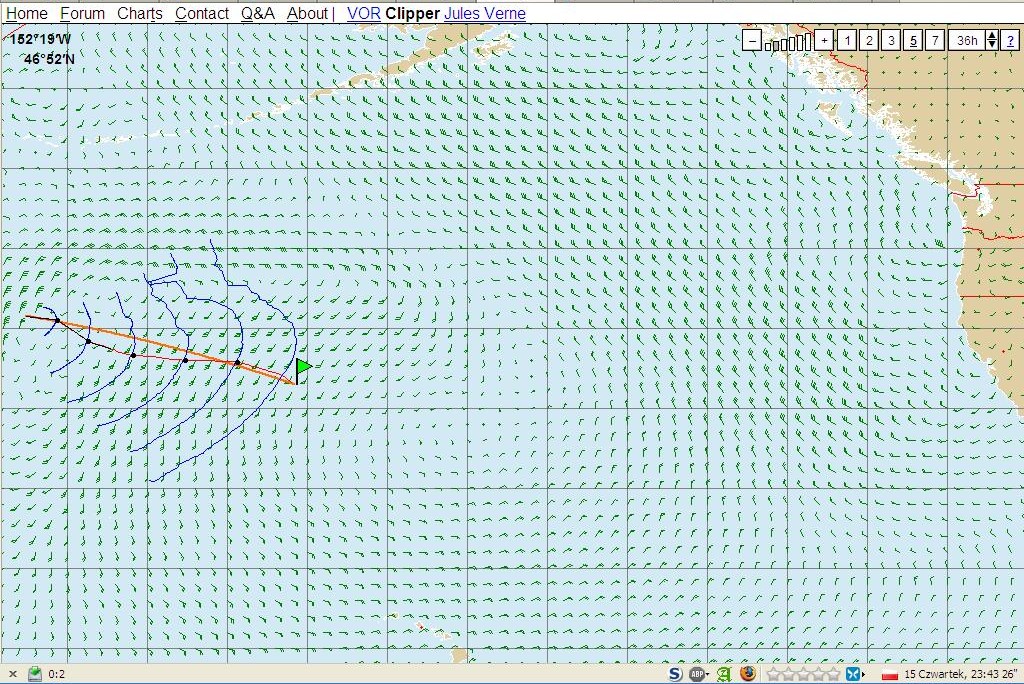This screenshot has width=1024, height=684.
Task: Open the Charts menu item
Action: [x=139, y=13]
